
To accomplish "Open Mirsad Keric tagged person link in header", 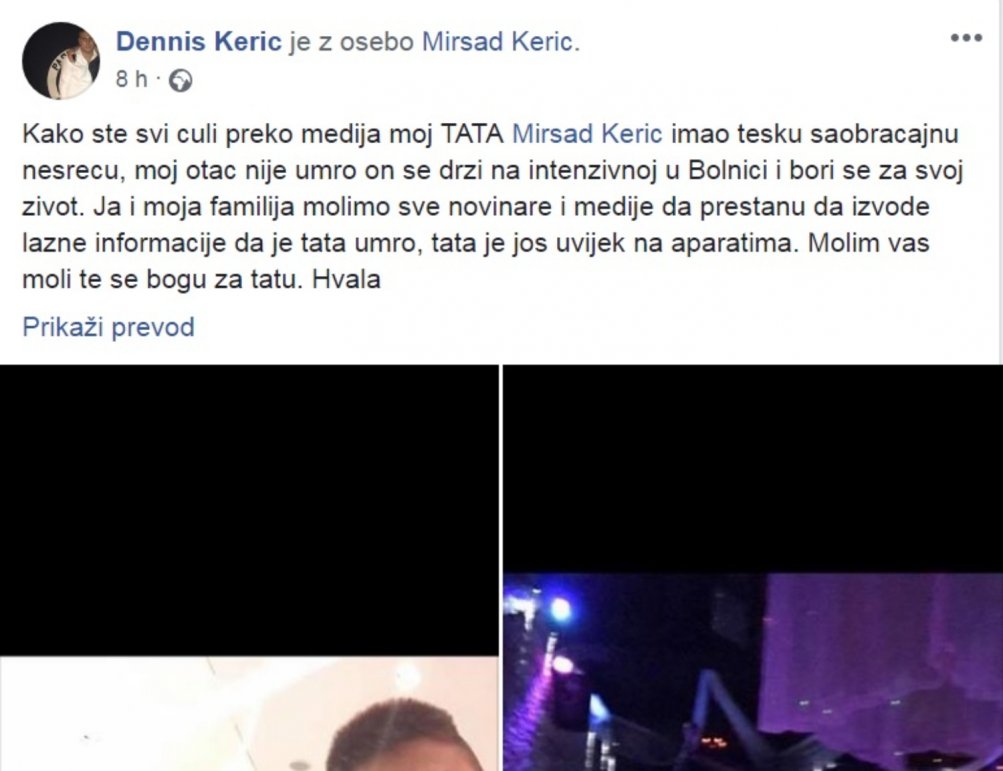I will point(500,42).
